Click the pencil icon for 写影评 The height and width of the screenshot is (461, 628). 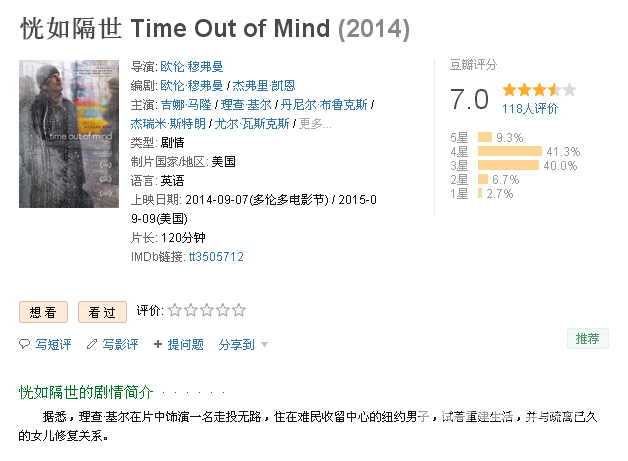(92, 344)
